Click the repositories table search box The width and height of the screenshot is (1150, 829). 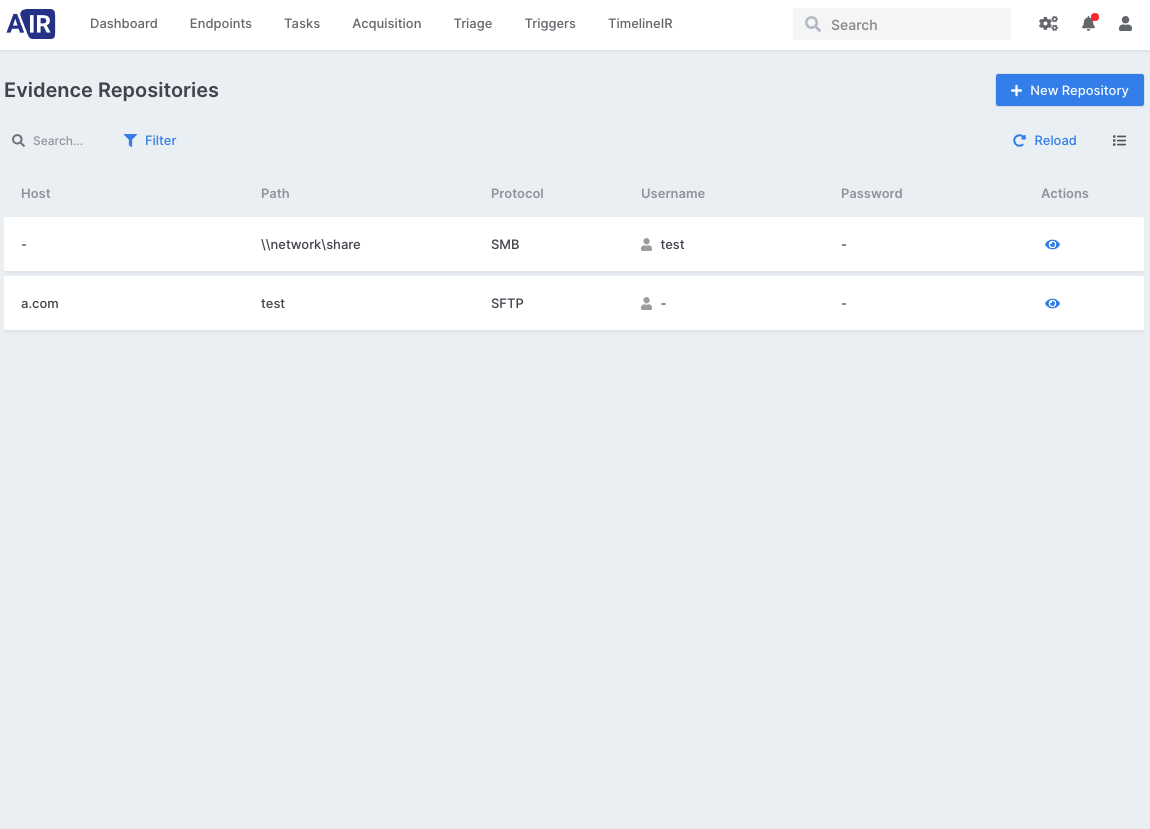coord(60,141)
